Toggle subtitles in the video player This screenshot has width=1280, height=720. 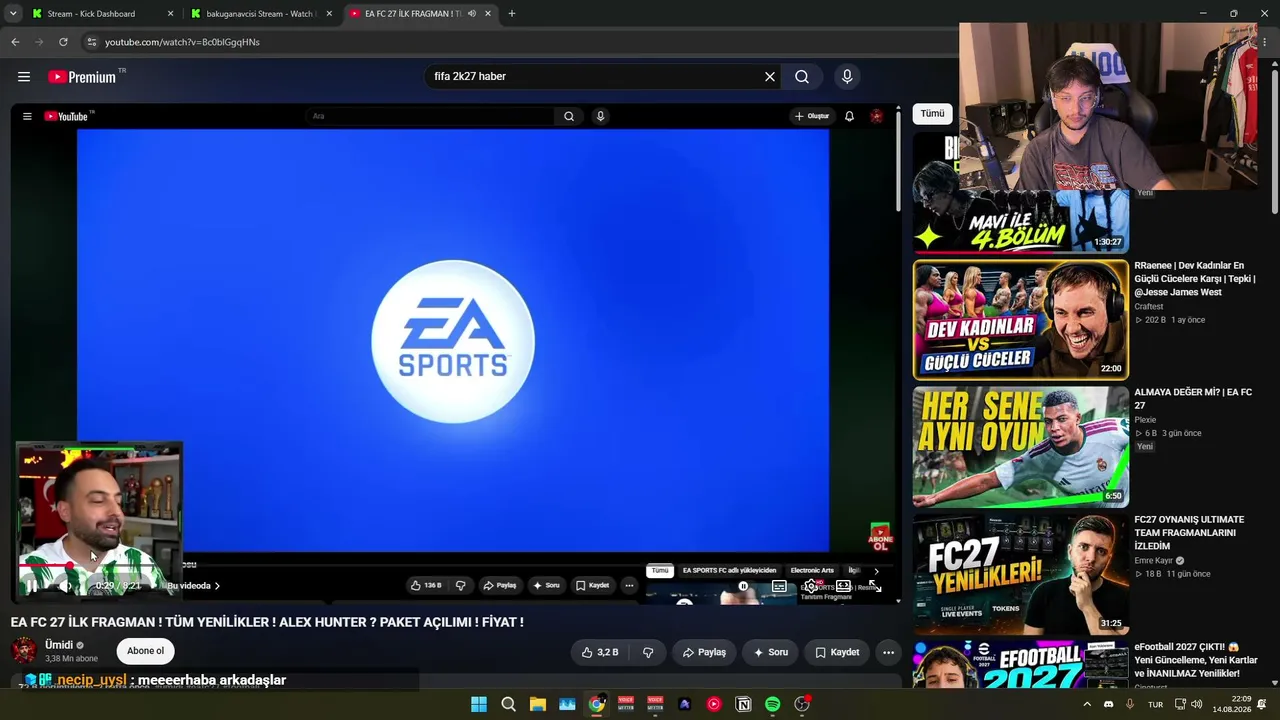click(x=779, y=586)
